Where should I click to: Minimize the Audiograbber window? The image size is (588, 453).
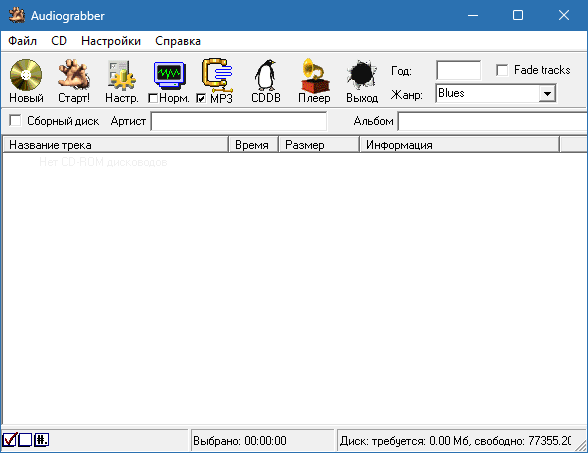coord(473,15)
